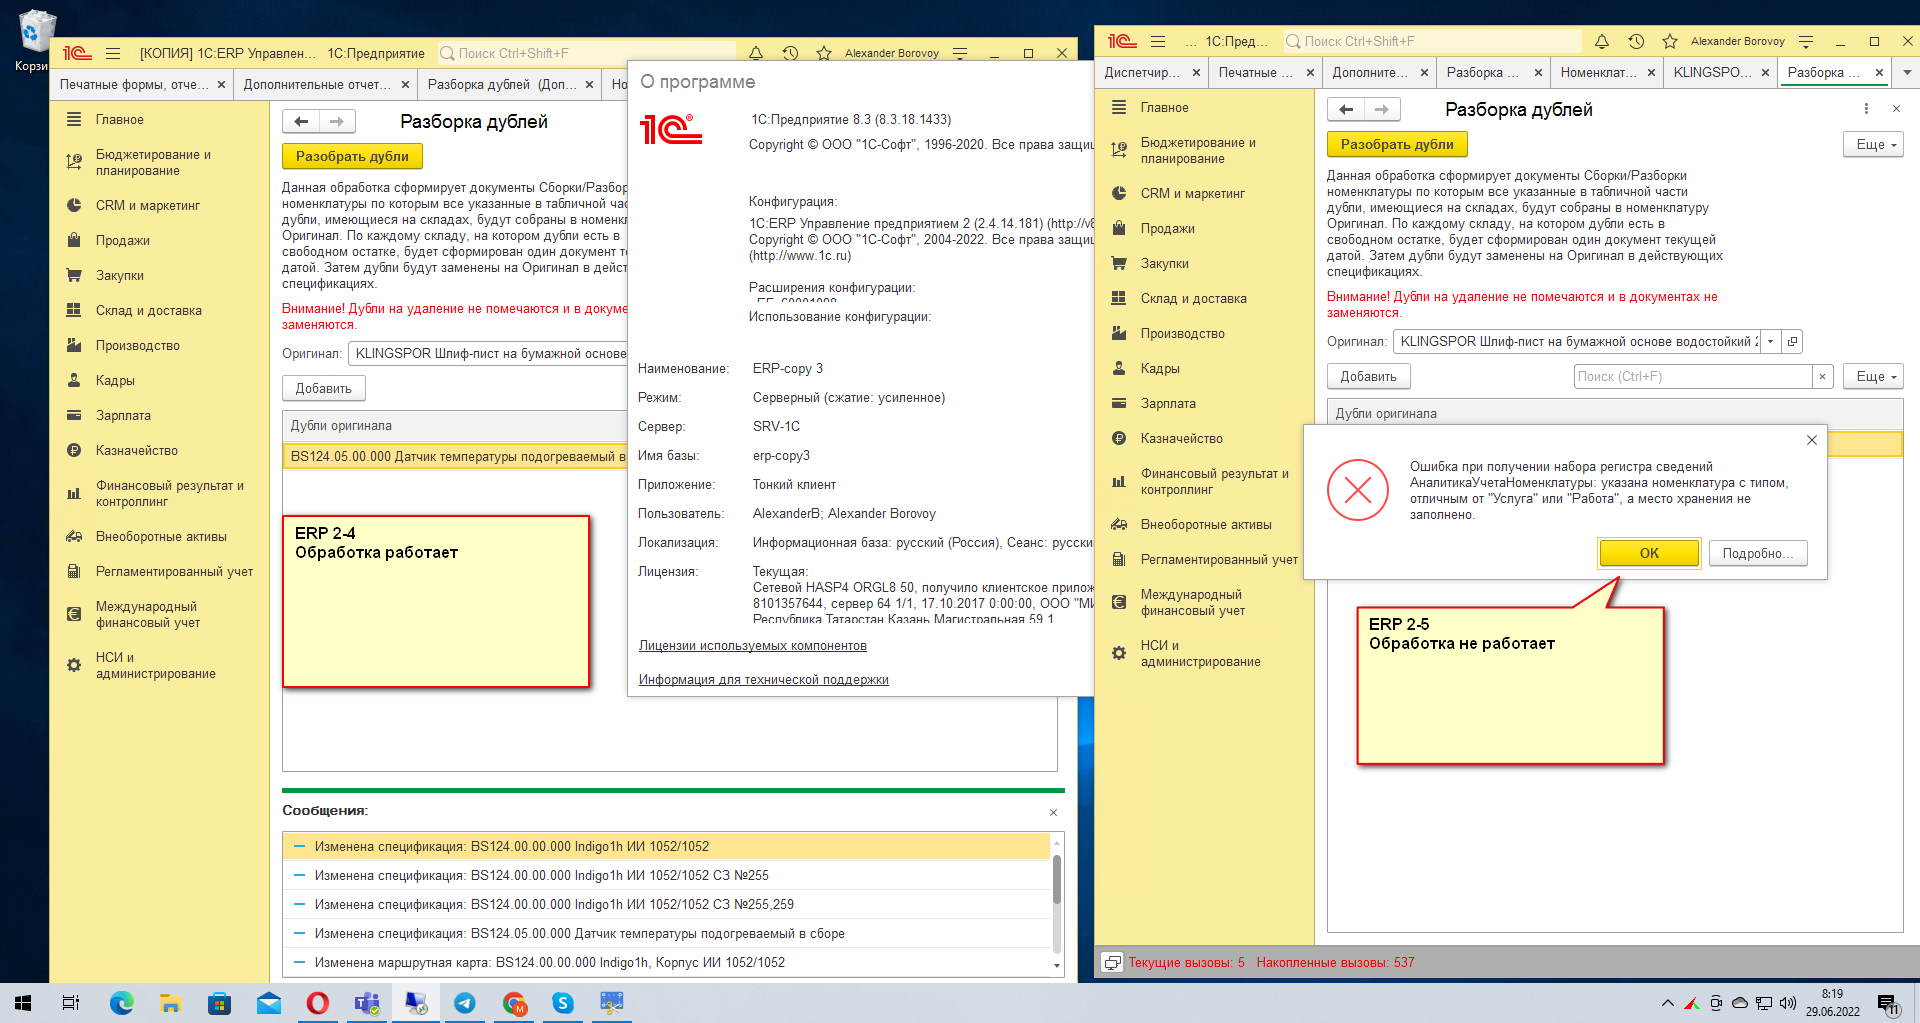
Task: Click open-form icon next to Оригинал field
Action: tap(1792, 341)
